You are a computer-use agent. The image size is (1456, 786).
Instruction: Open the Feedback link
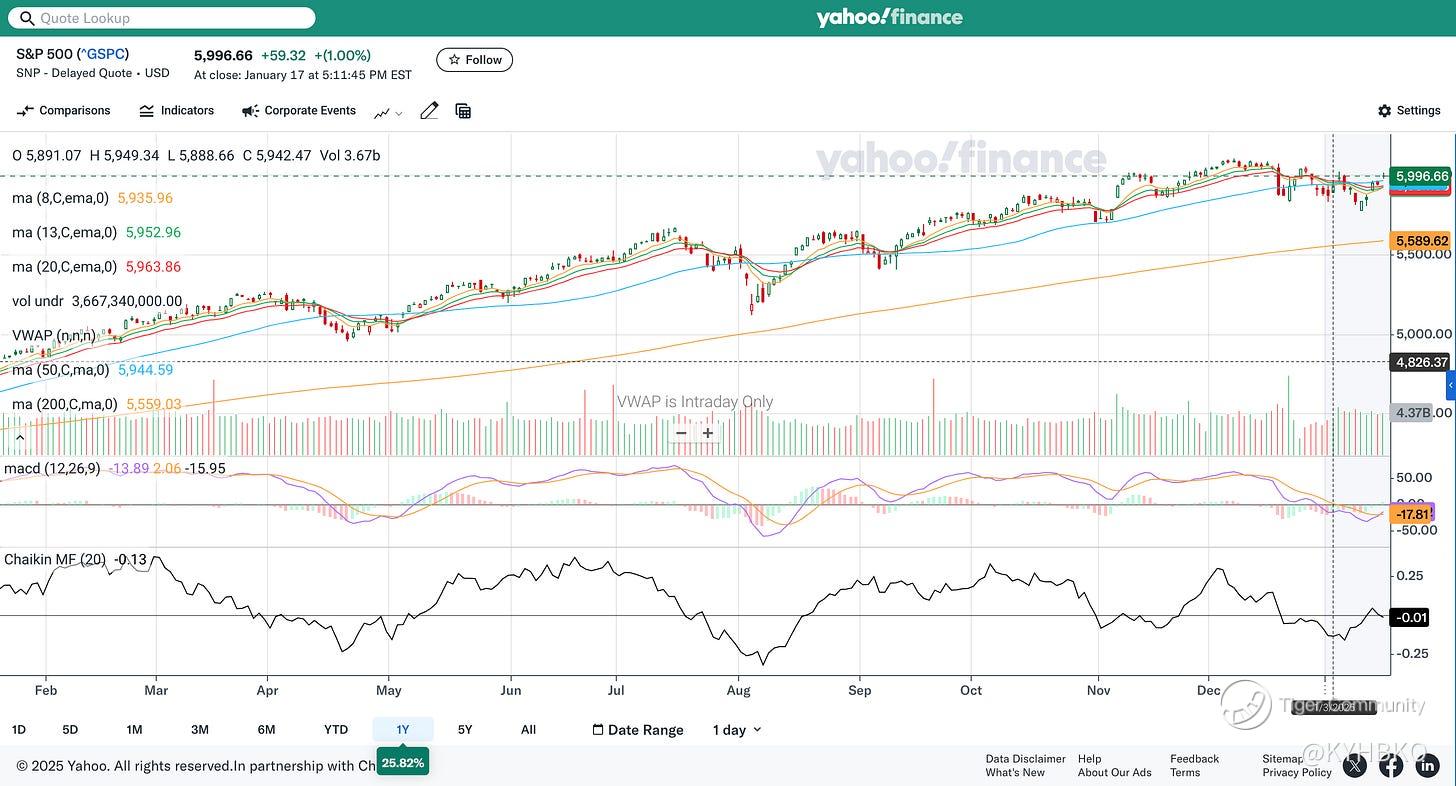point(1195,759)
